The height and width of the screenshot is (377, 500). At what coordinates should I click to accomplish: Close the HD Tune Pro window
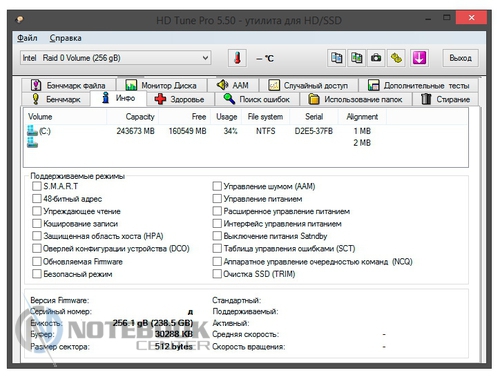point(471,18)
